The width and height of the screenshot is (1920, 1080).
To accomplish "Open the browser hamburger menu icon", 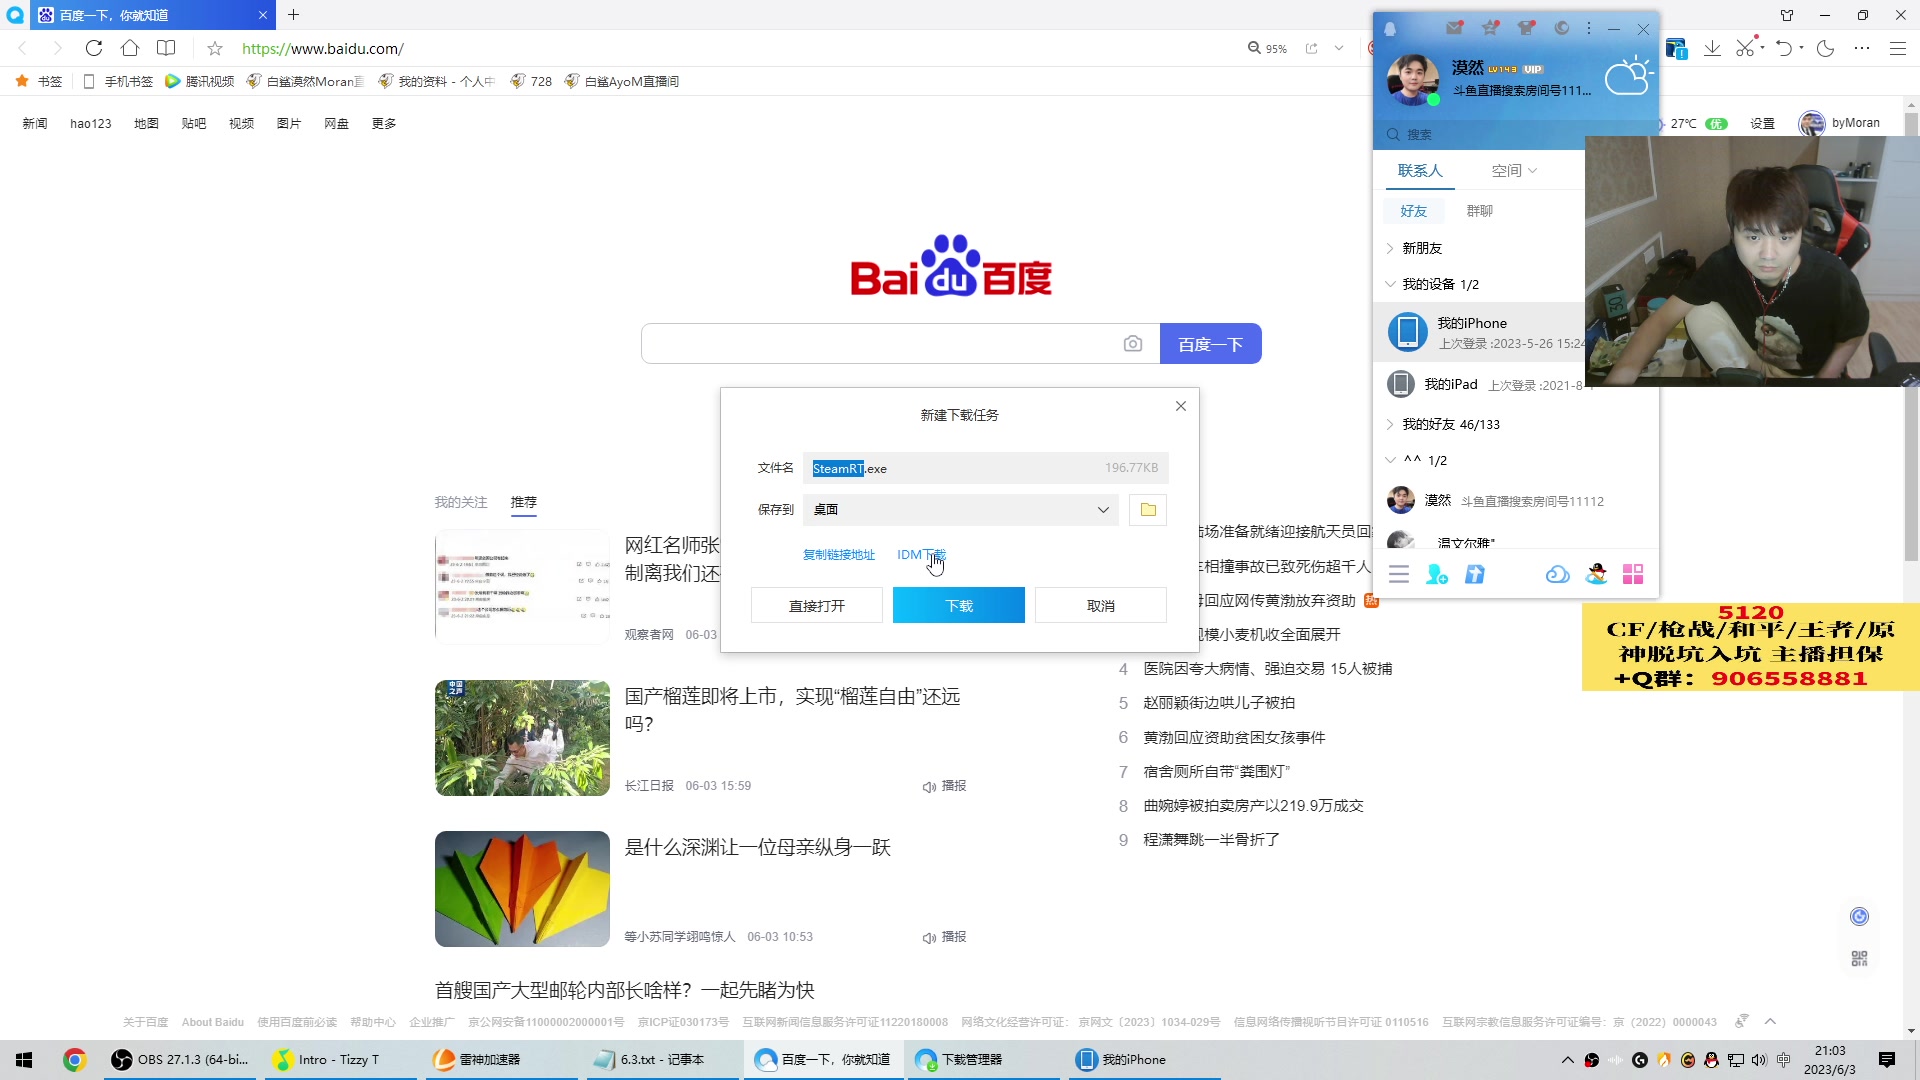I will pos(1898,48).
